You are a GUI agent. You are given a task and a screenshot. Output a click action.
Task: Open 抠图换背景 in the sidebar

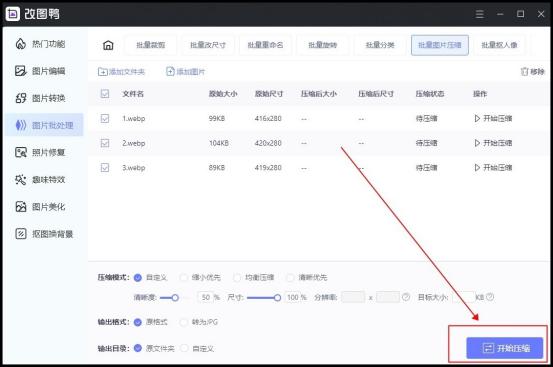point(44,234)
